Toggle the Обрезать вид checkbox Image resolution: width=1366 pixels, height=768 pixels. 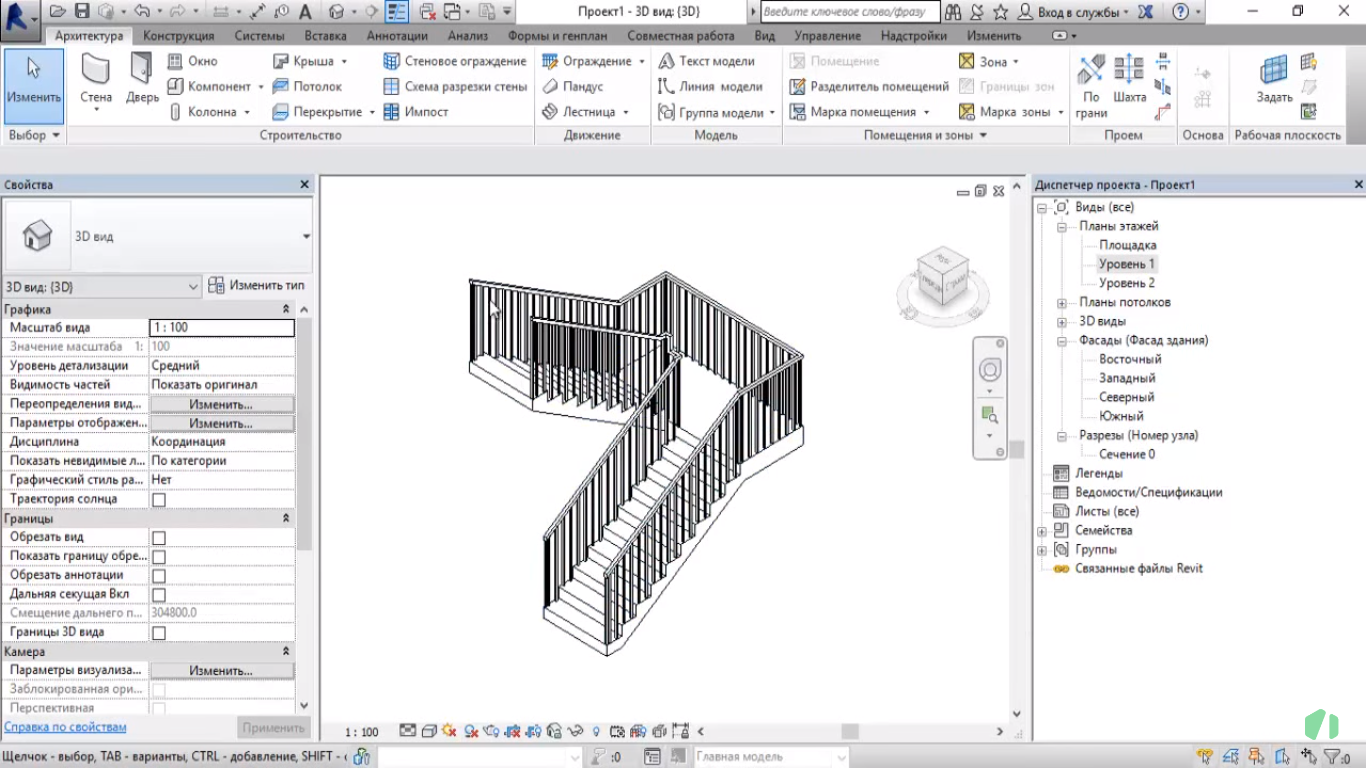158,538
